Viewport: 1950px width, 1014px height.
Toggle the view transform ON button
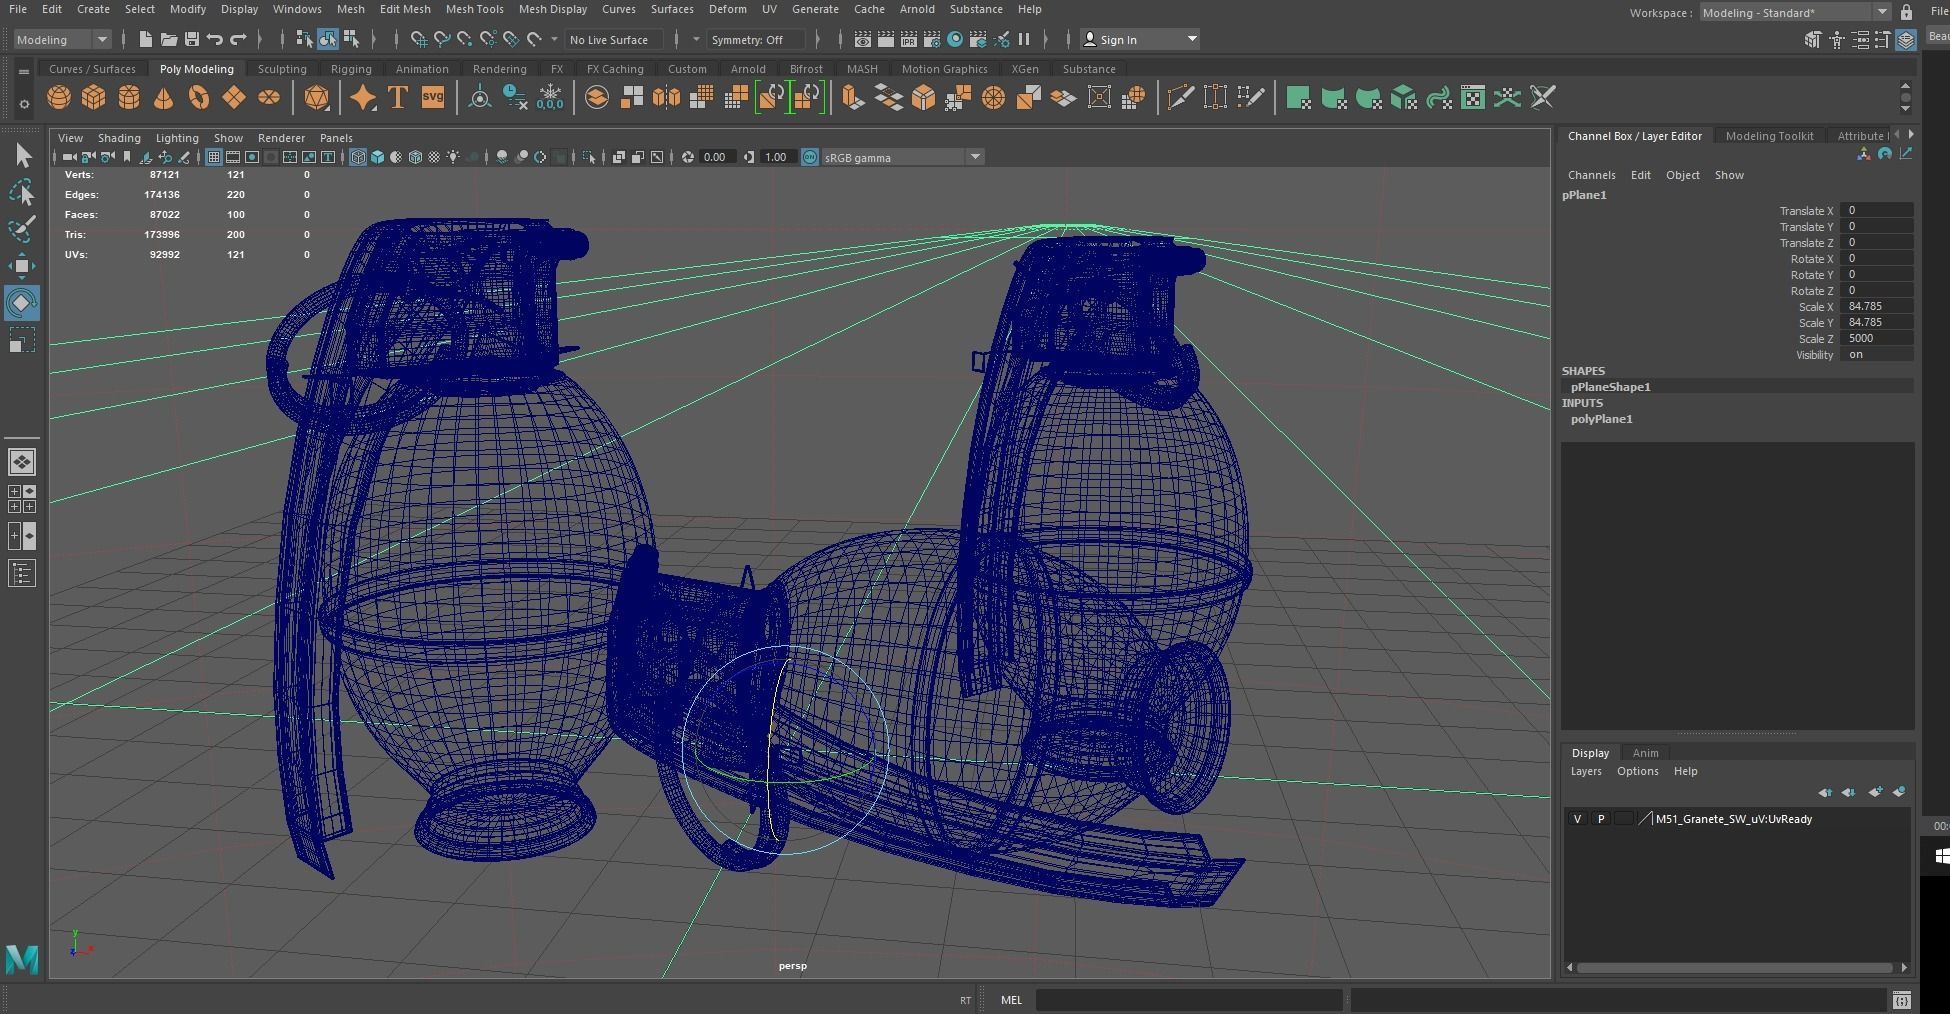point(810,157)
